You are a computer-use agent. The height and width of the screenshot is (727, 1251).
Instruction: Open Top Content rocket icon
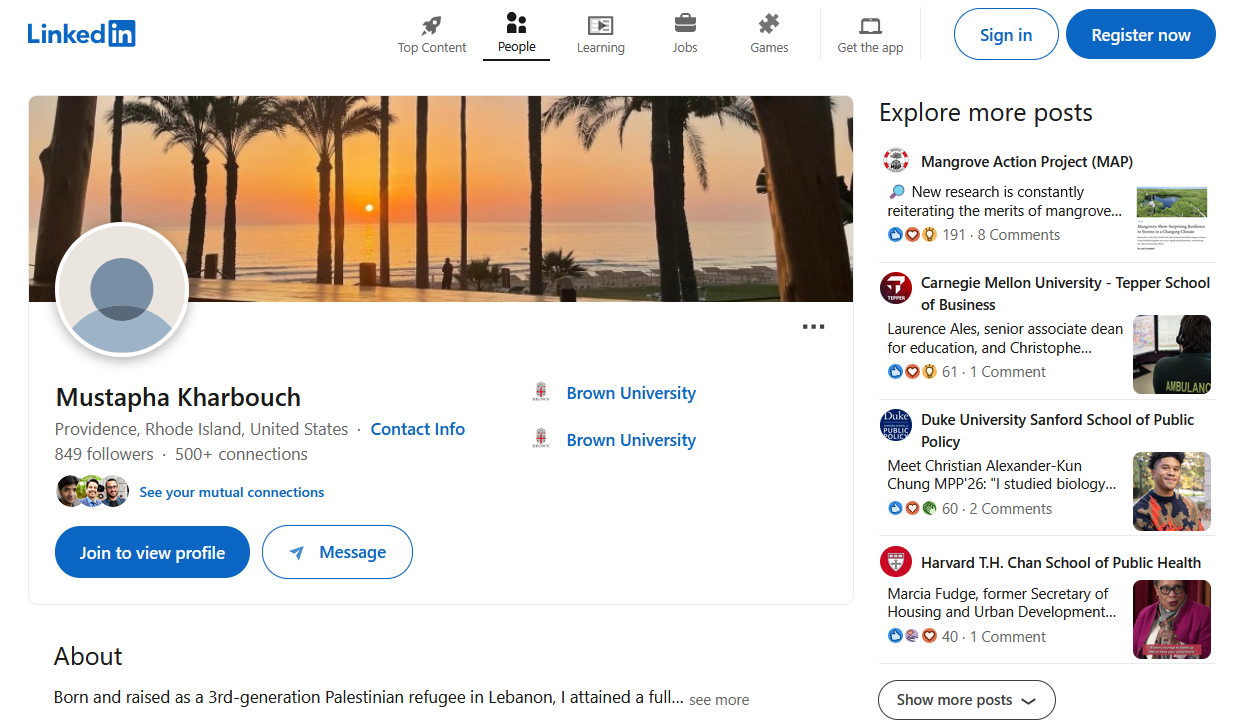(432, 25)
